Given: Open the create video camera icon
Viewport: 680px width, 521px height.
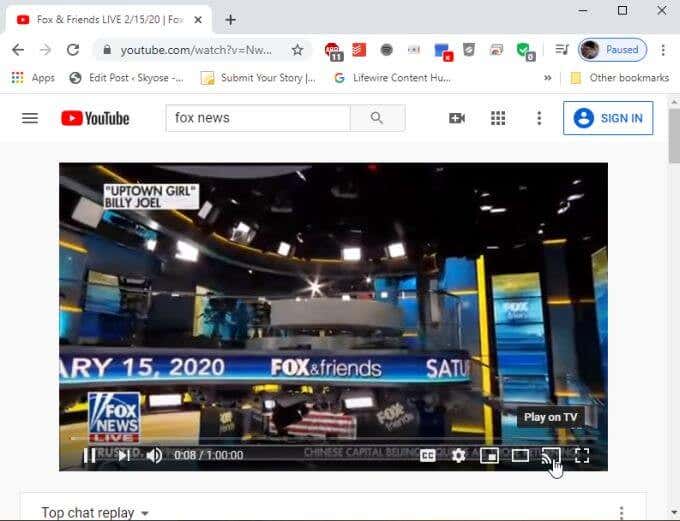Looking at the screenshot, I should coord(457,118).
